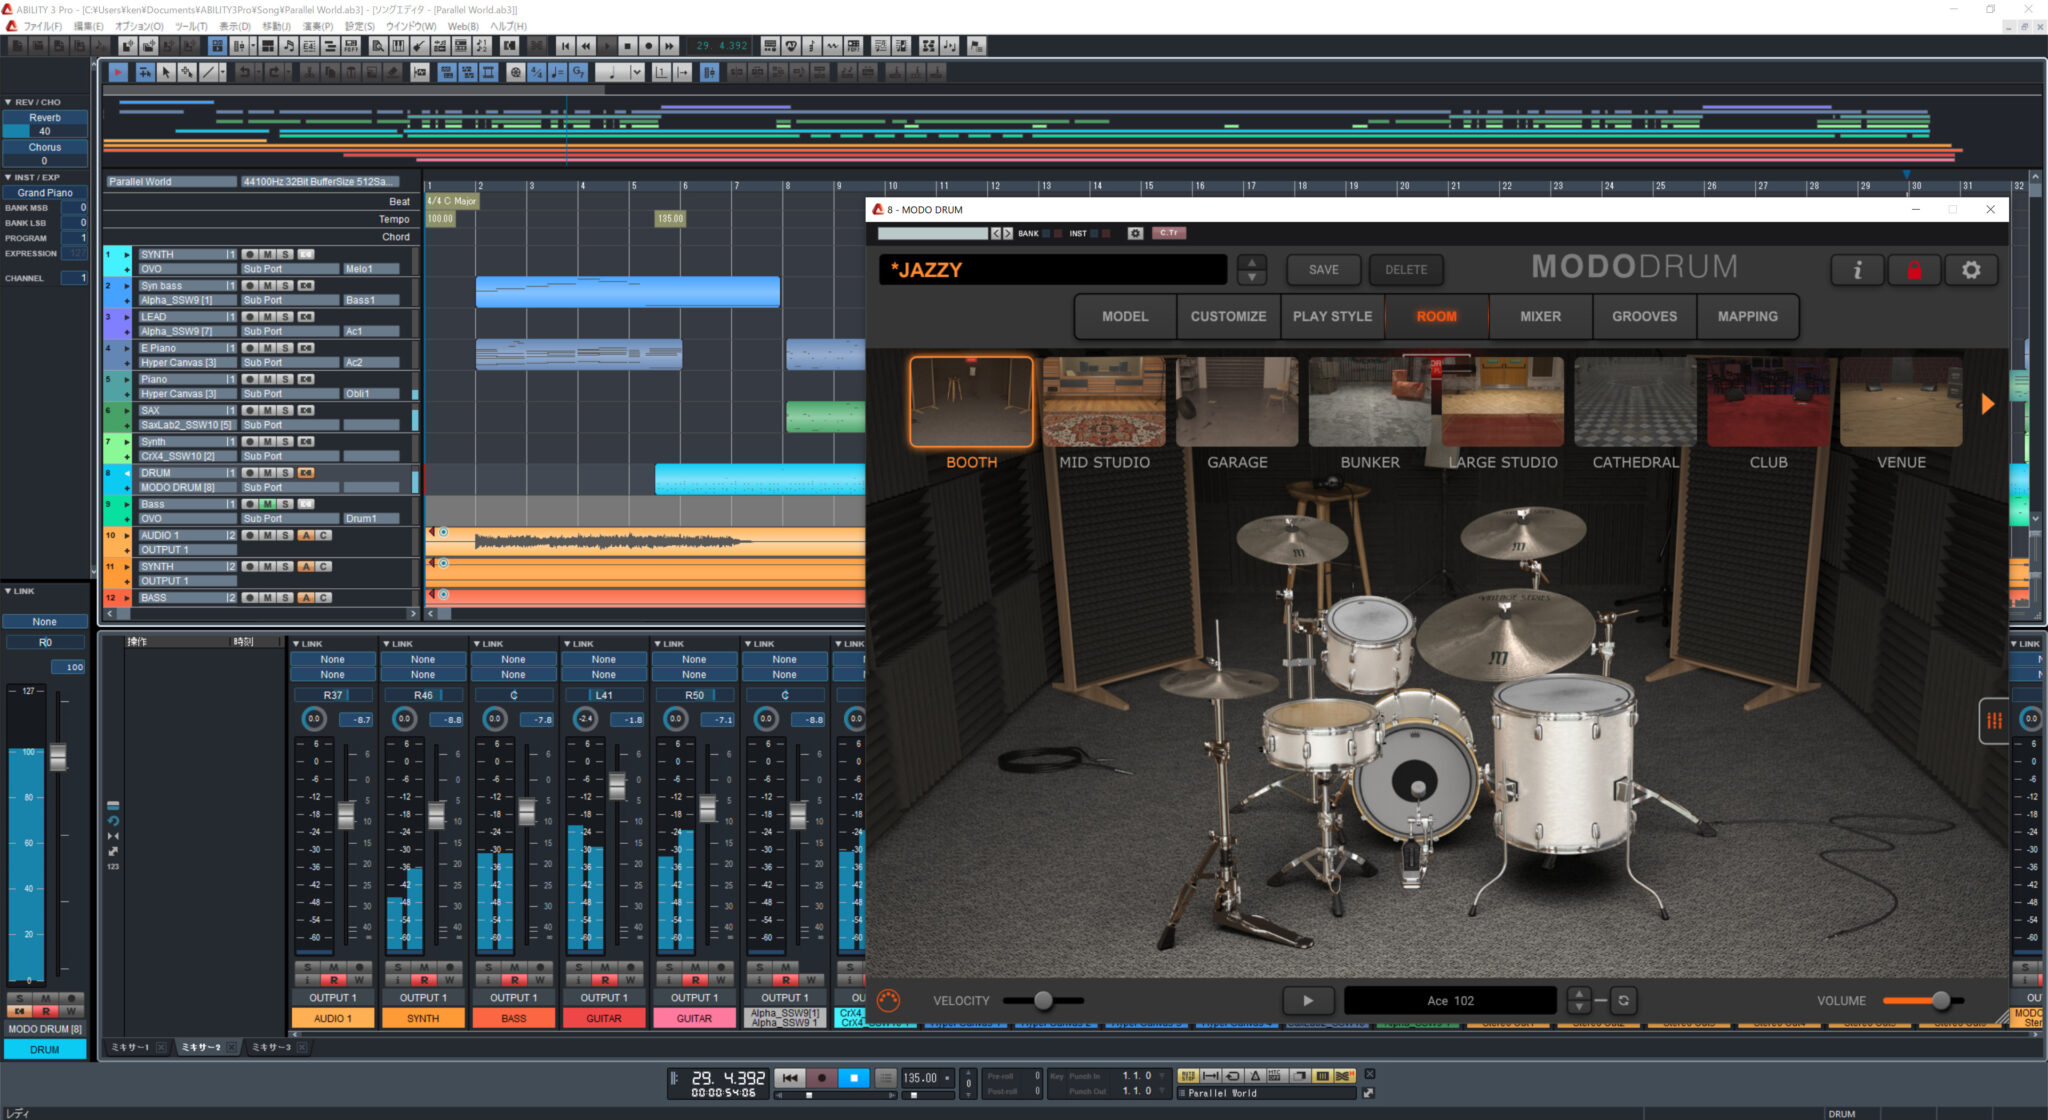Click the red lock icon in MODO DRUM
This screenshot has width=2048, height=1120.
point(1914,270)
